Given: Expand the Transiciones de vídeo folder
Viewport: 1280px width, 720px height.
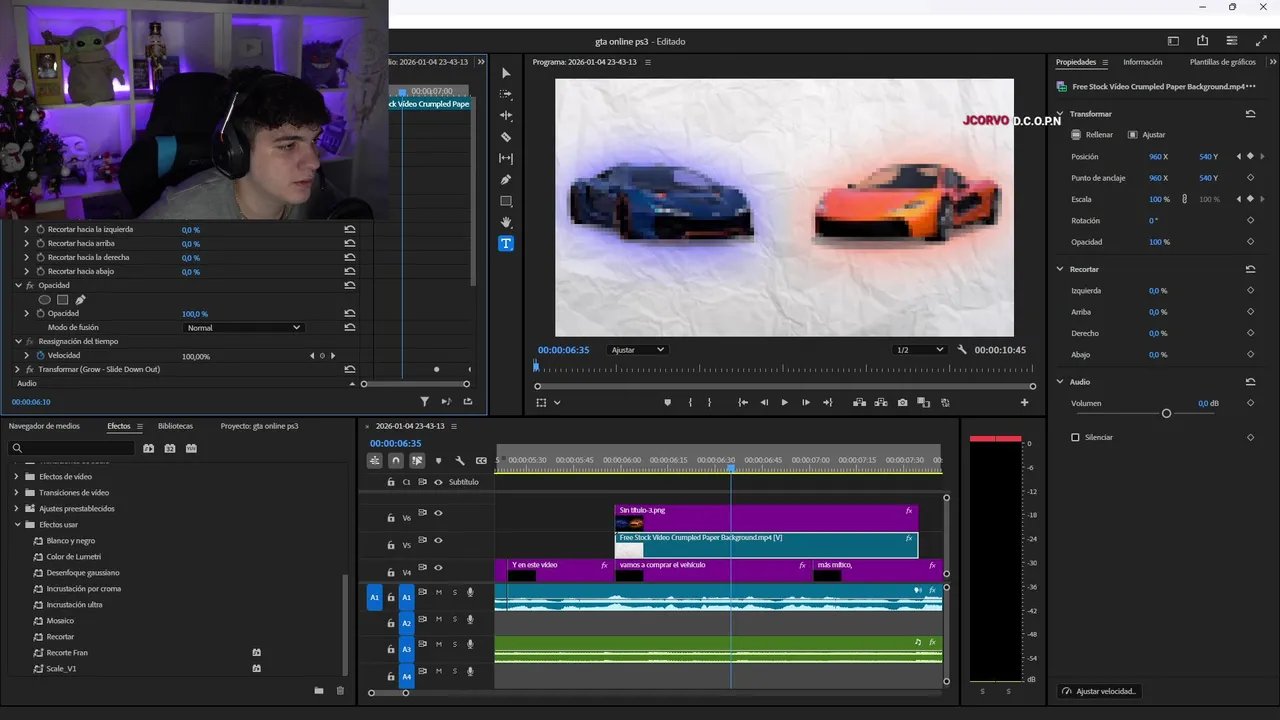Looking at the screenshot, I should 17,493.
